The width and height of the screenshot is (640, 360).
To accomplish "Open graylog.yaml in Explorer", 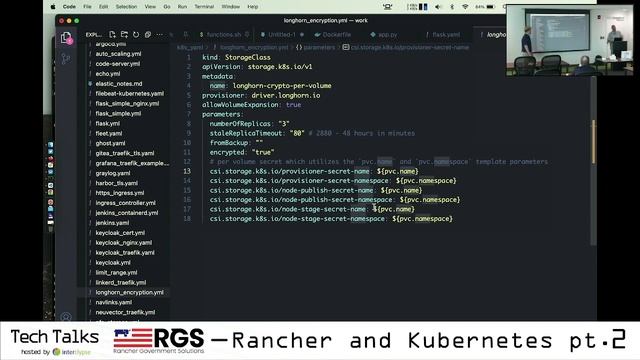I will tap(113, 173).
